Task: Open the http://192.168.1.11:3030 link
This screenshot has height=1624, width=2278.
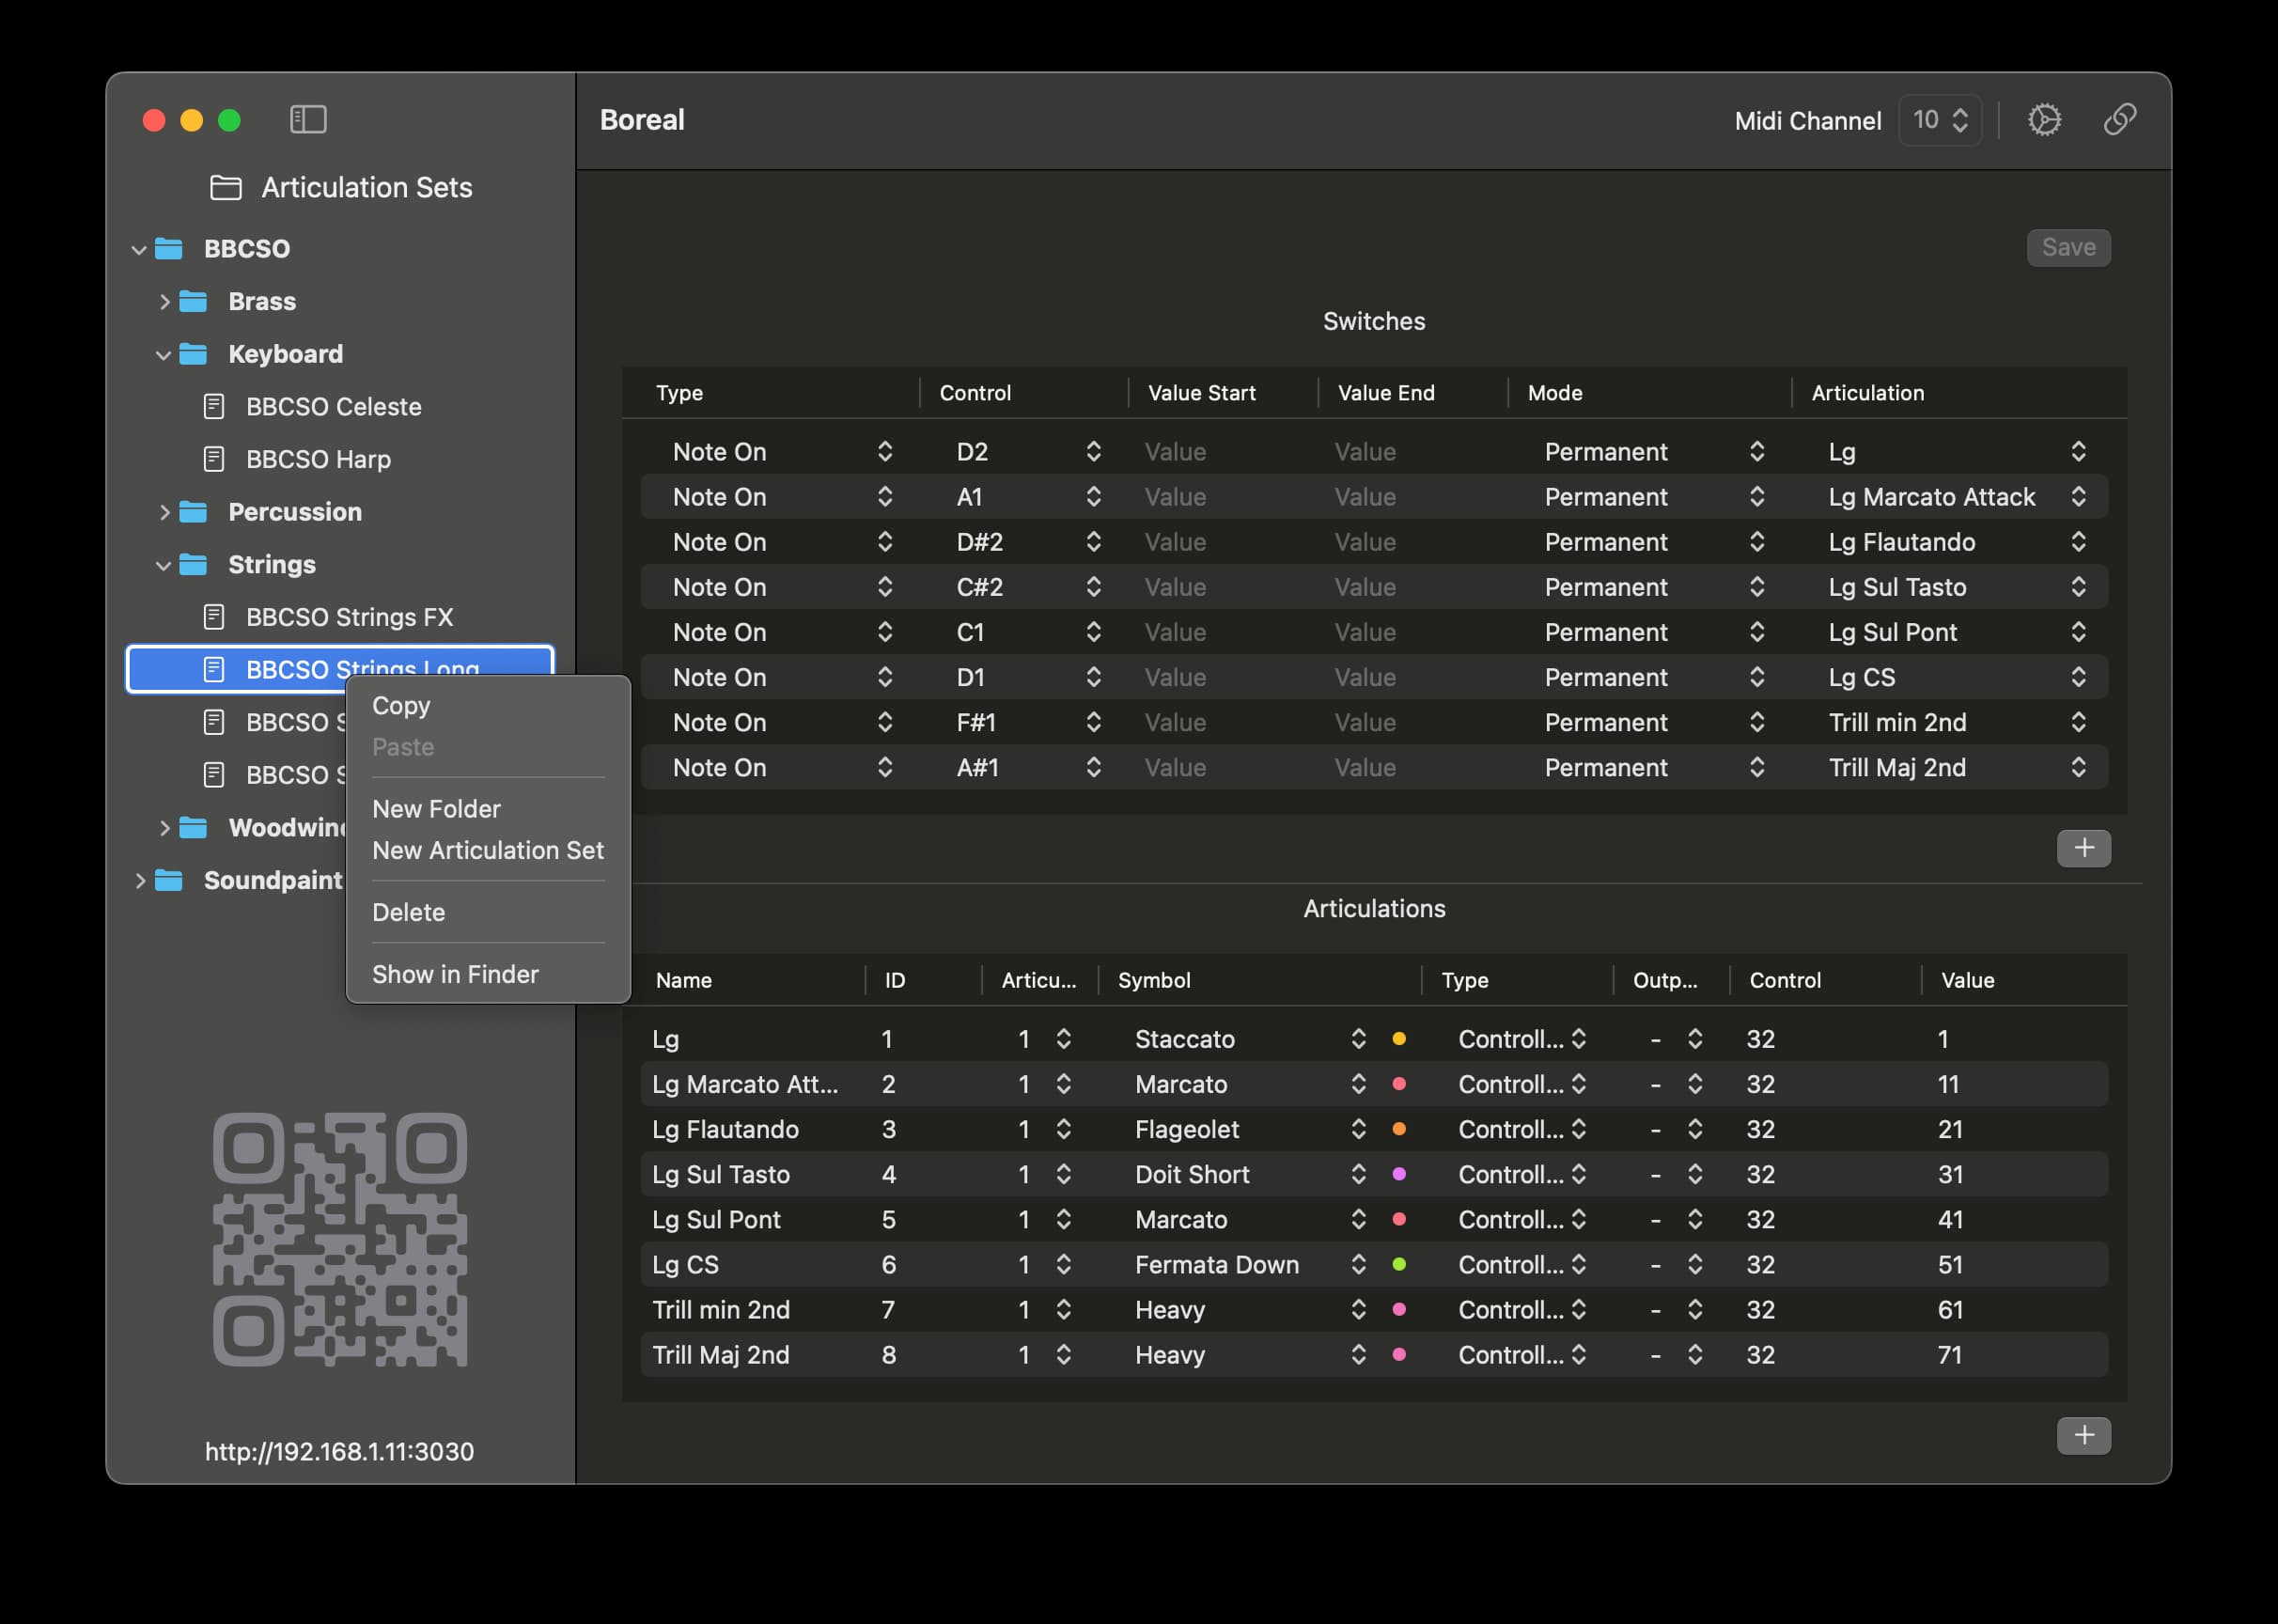Action: coord(340,1451)
